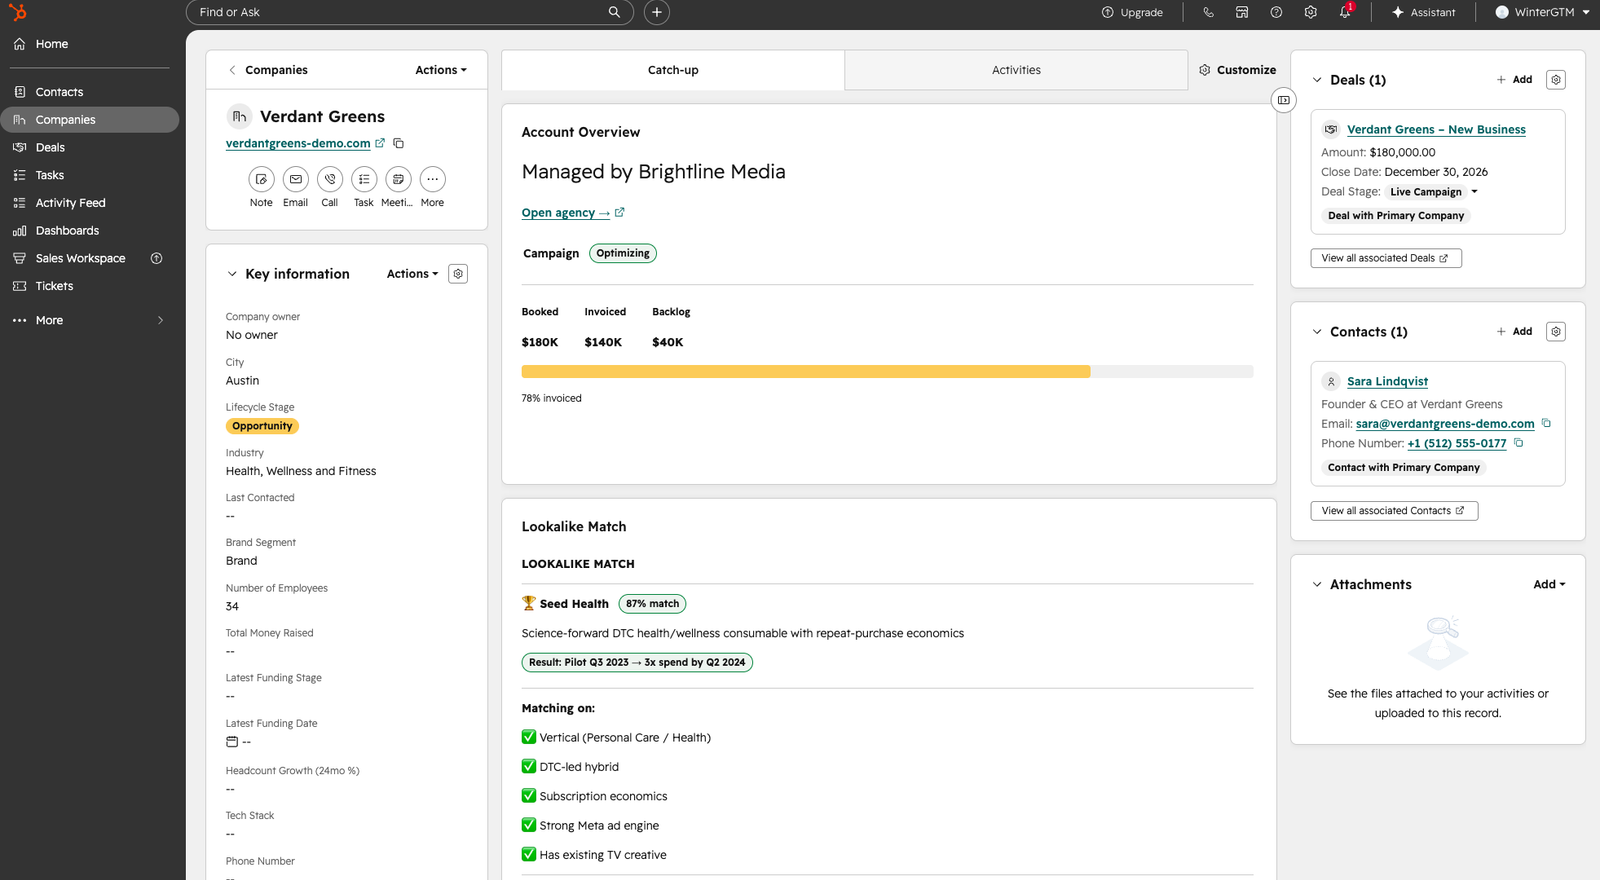This screenshot has width=1600, height=880.
Task: View all associated Deals
Action: (1386, 258)
